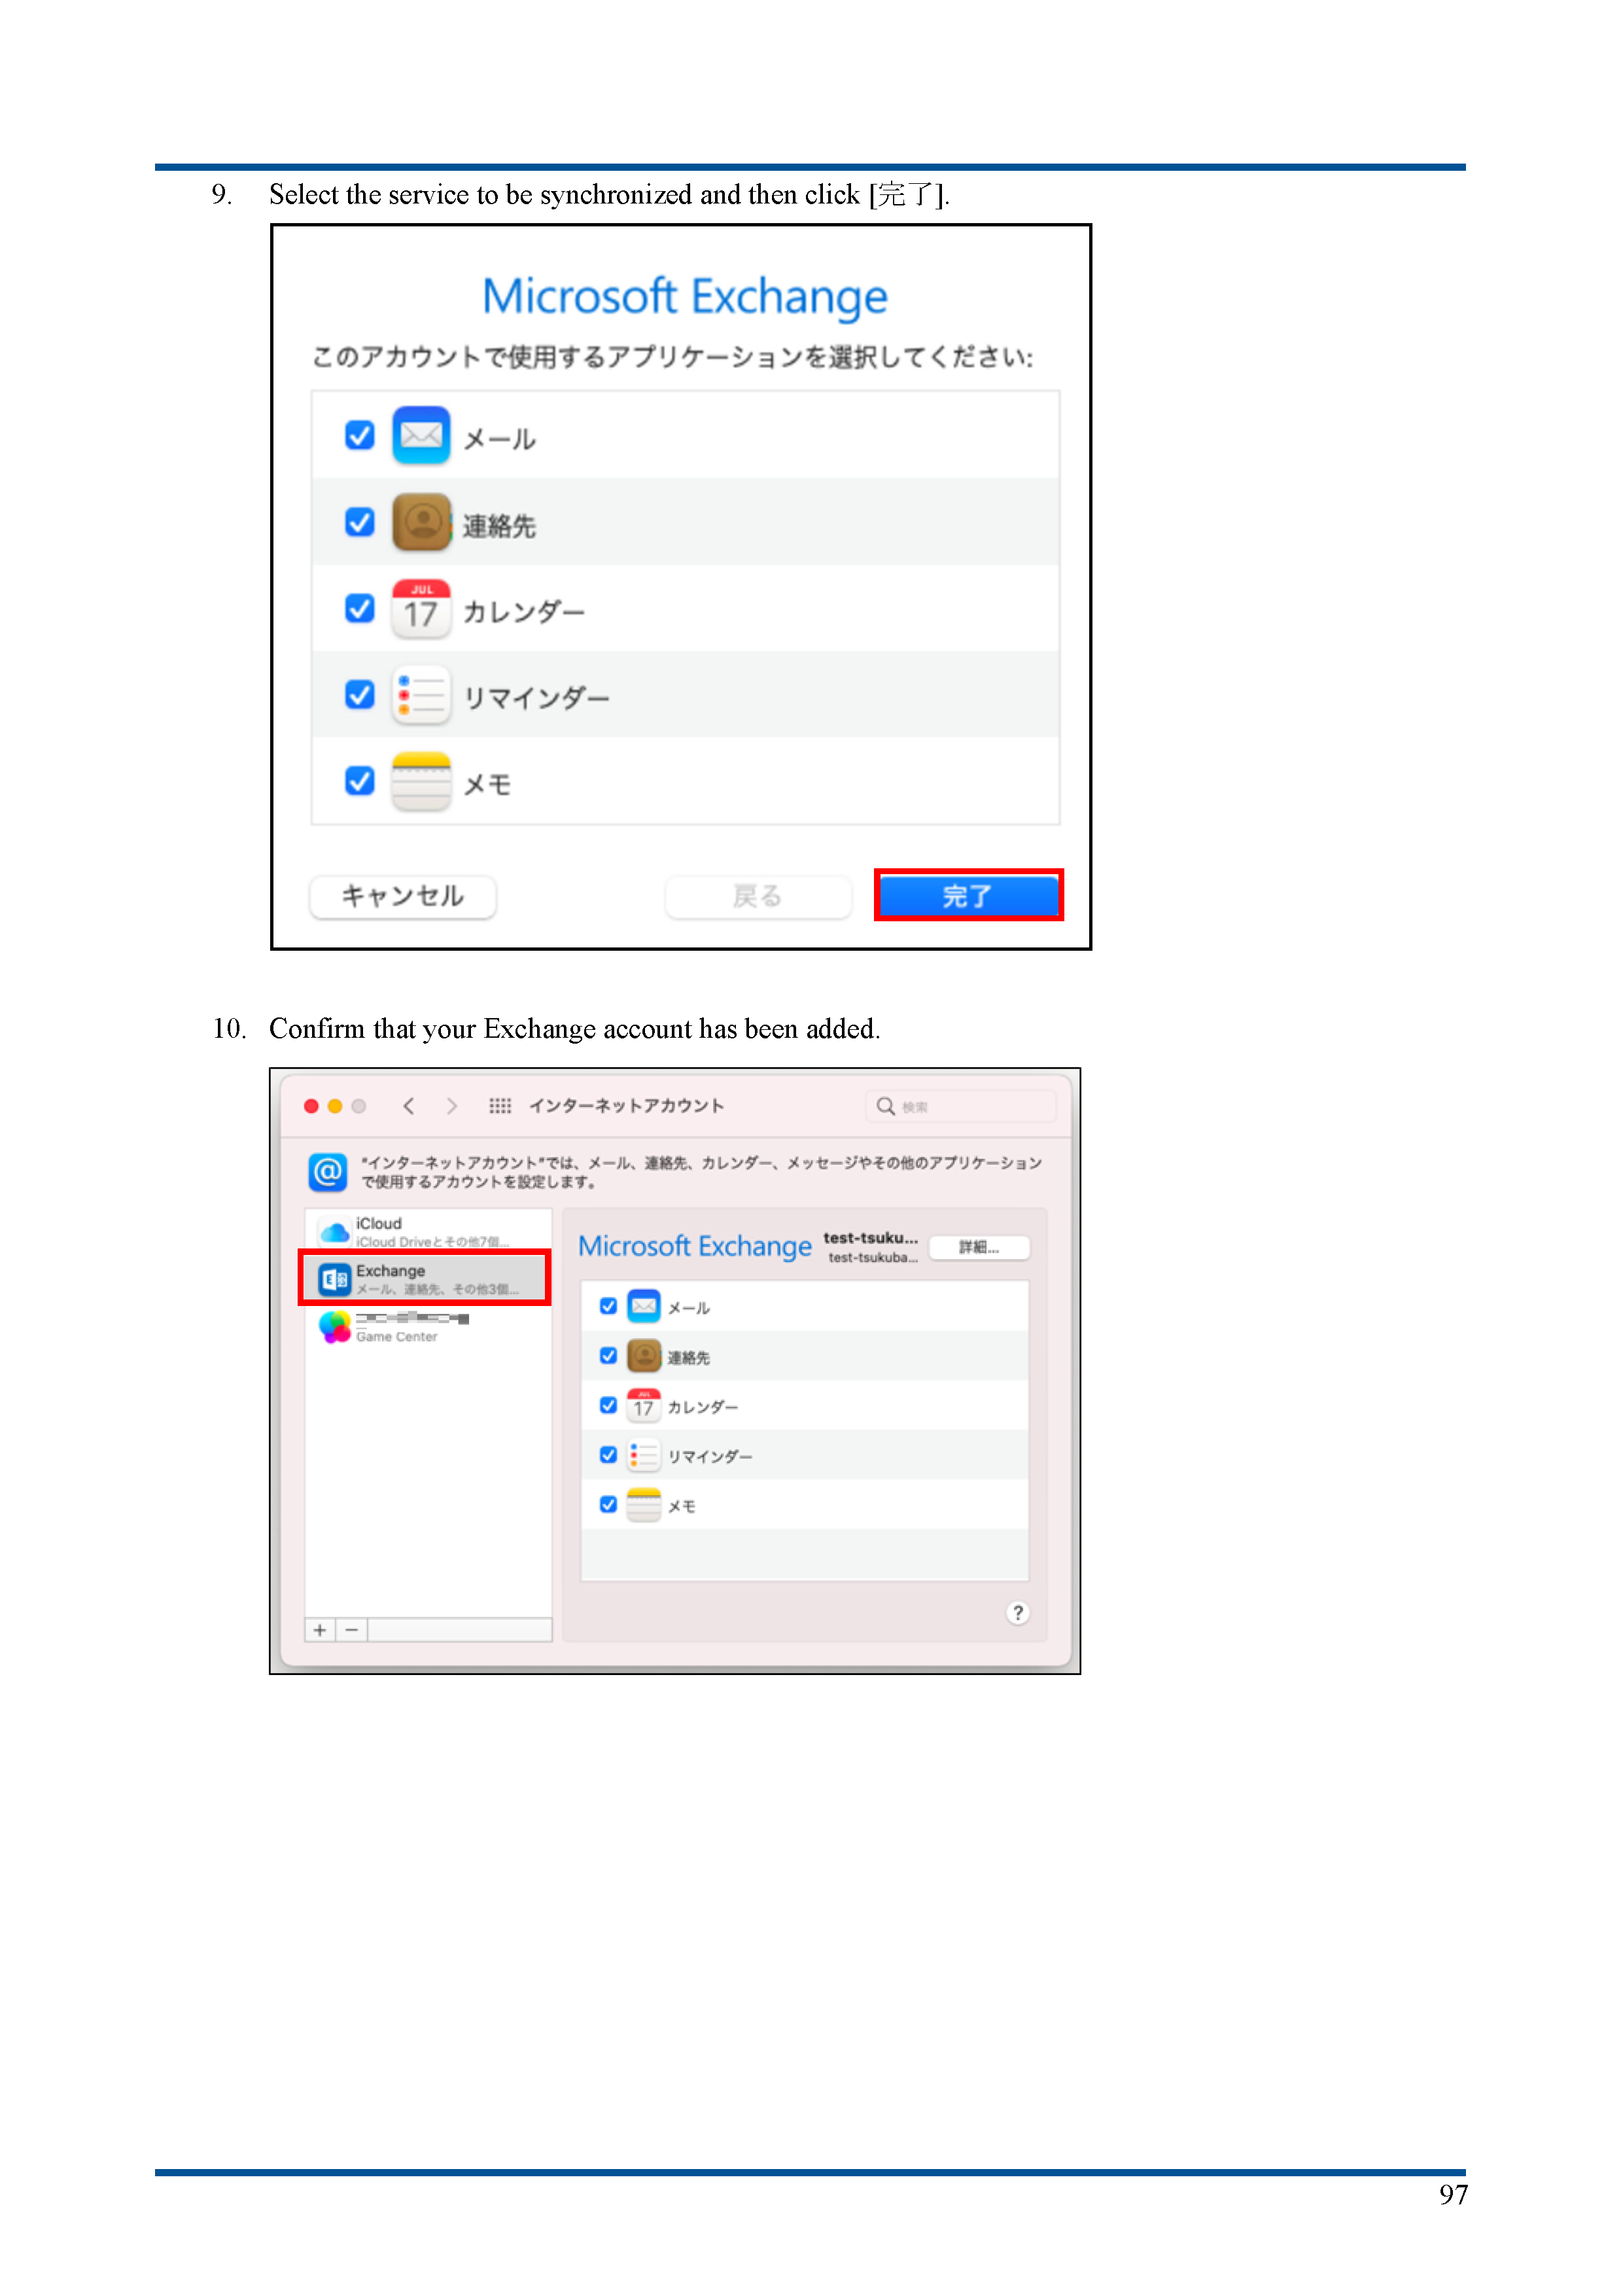Viewport: 1623px width, 2296px height.
Task: Open the help question mark icon
Action: [x=1018, y=1613]
